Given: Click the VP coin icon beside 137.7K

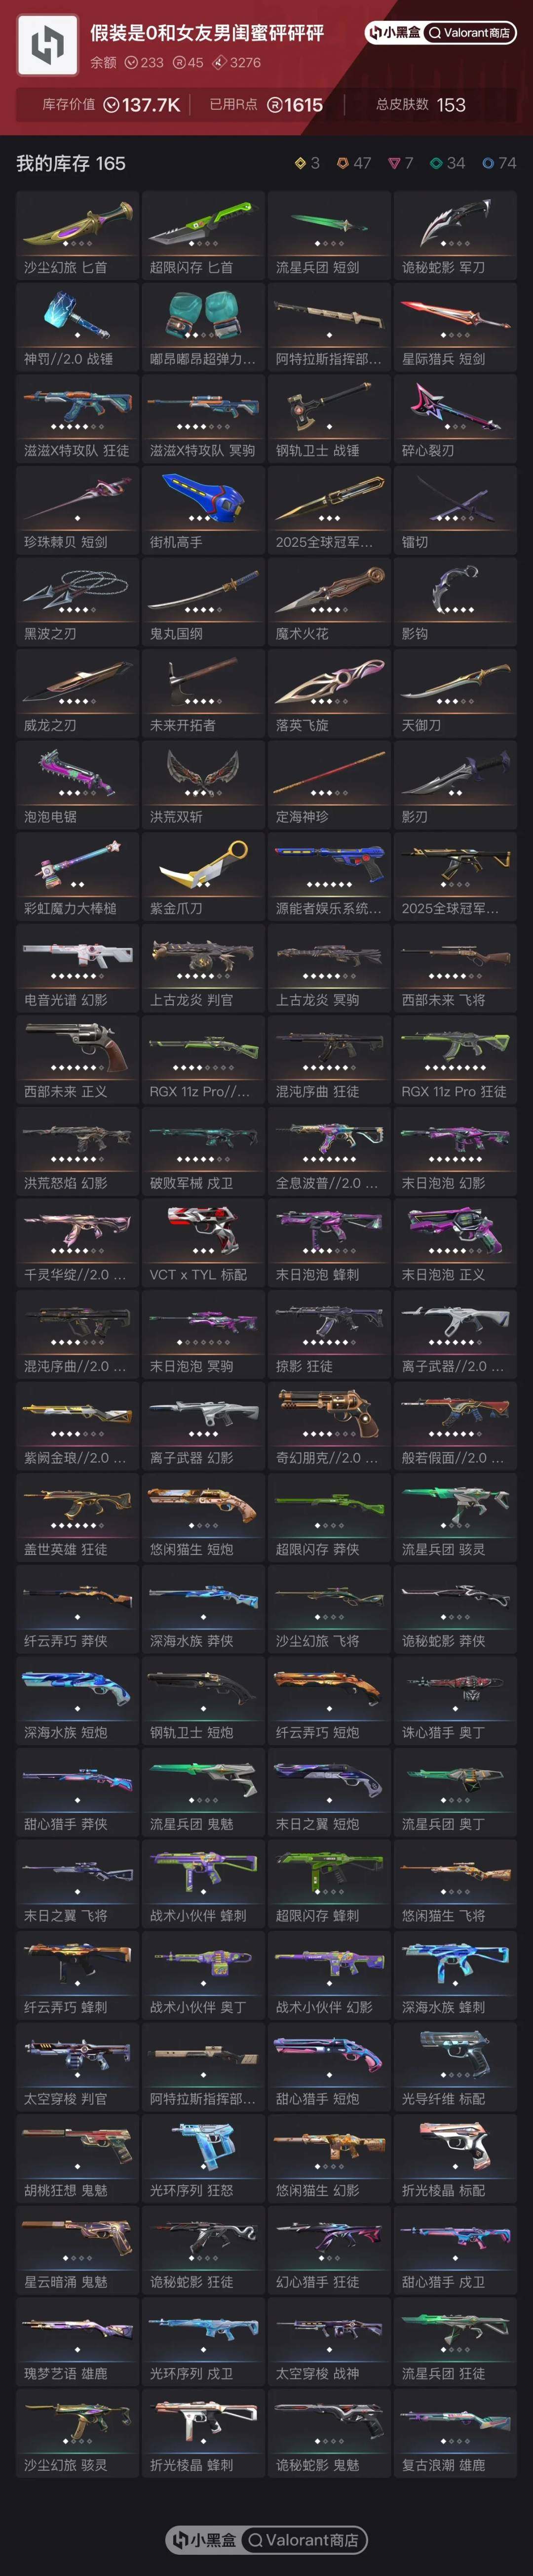Looking at the screenshot, I should pyautogui.click(x=111, y=105).
